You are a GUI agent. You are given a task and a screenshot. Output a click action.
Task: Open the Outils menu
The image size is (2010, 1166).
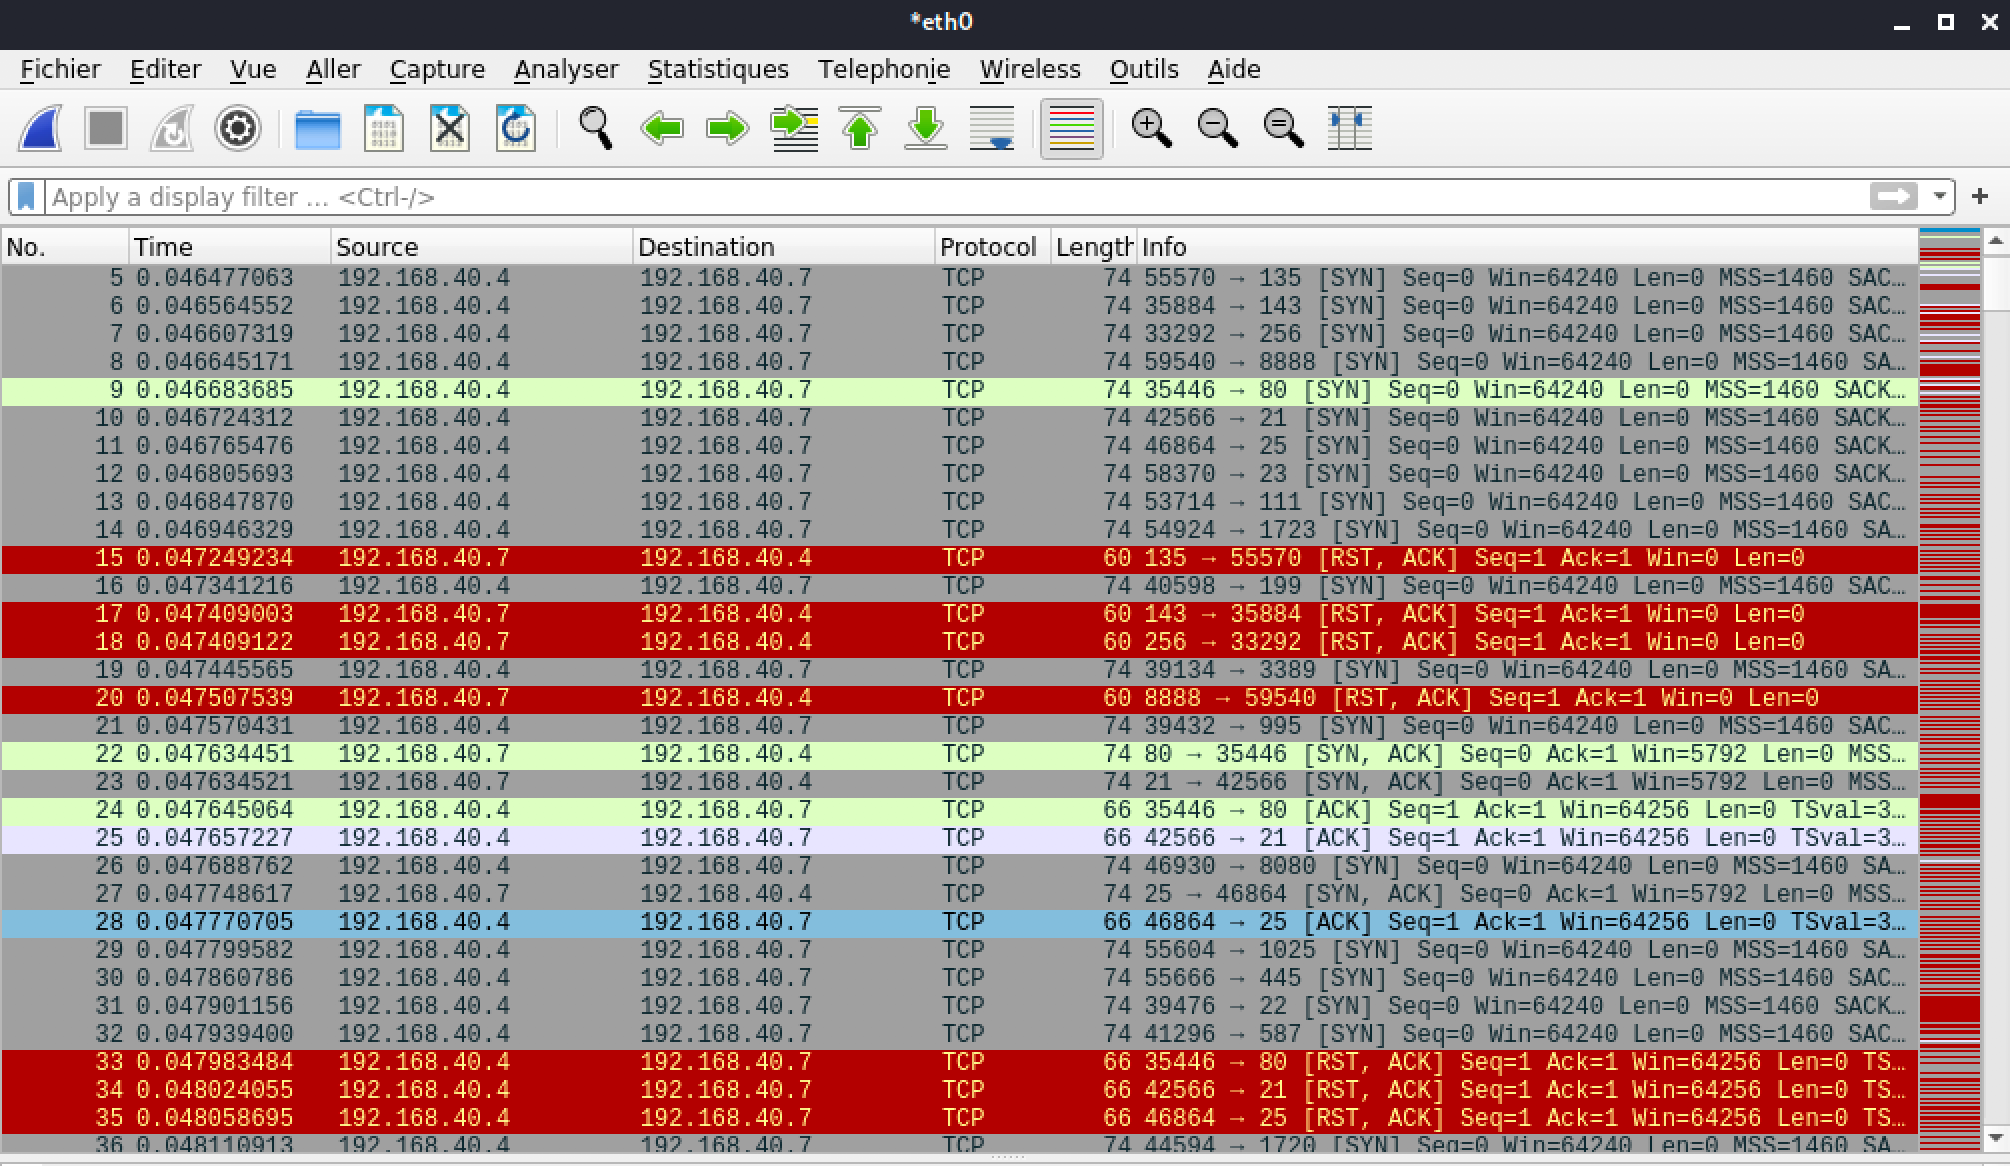[1144, 69]
